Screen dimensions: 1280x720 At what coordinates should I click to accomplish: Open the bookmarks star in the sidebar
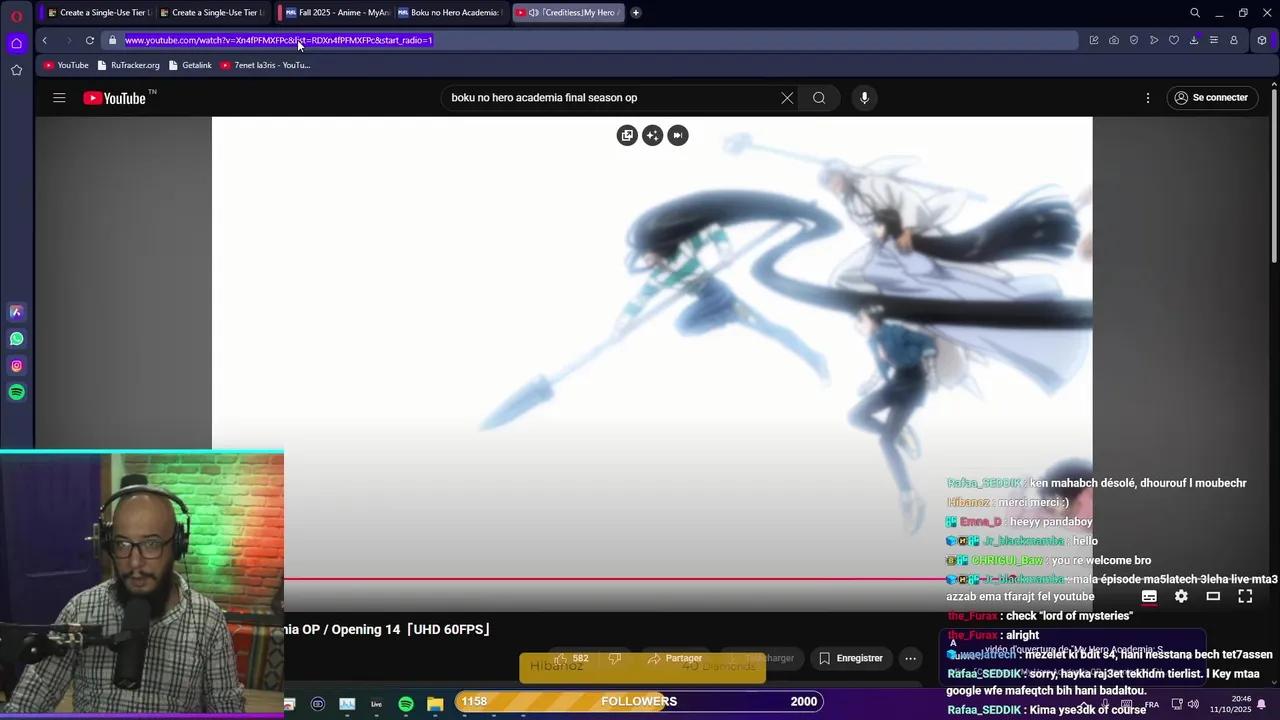pos(16,70)
